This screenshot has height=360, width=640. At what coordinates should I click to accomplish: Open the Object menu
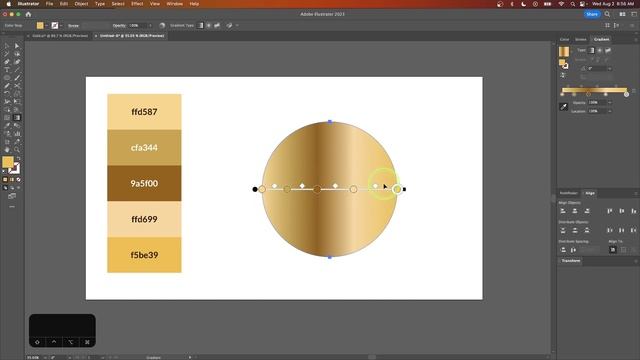tap(81, 4)
